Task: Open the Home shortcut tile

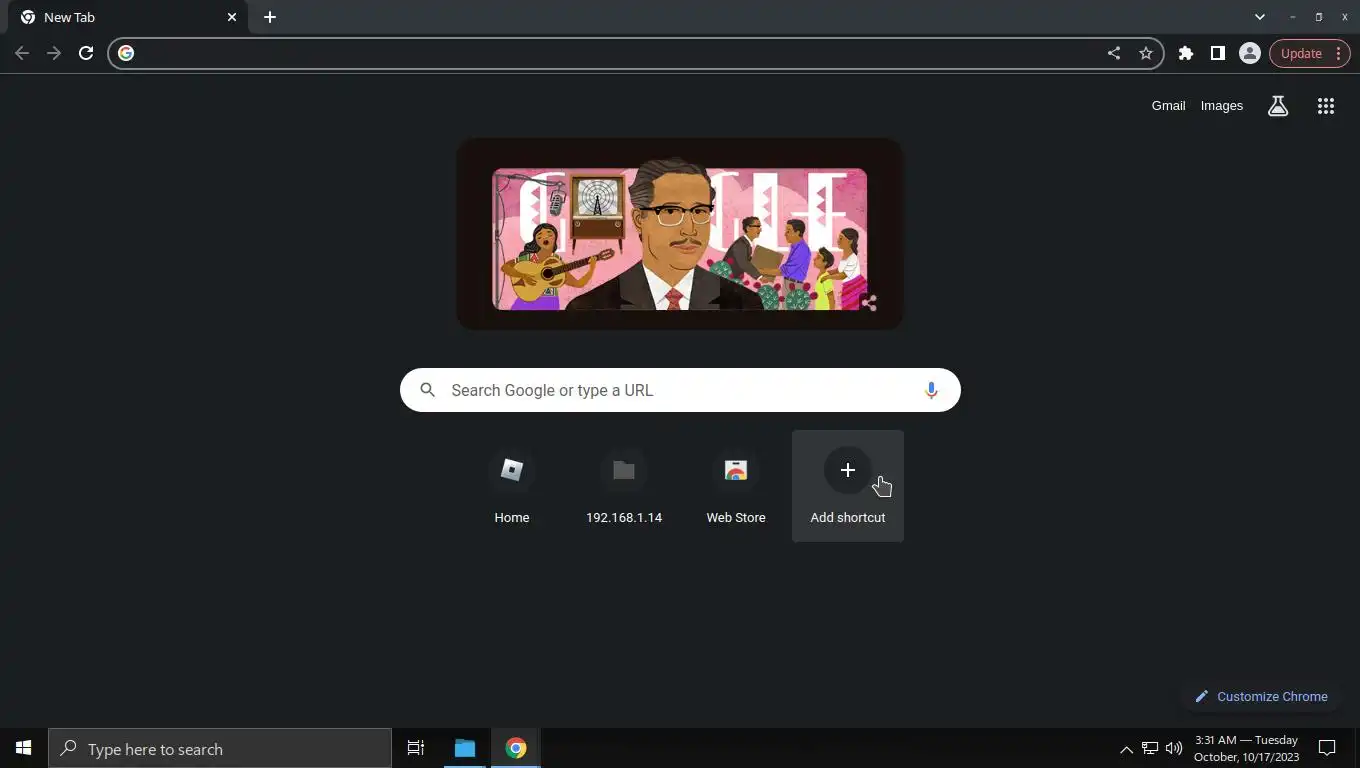Action: point(512,487)
